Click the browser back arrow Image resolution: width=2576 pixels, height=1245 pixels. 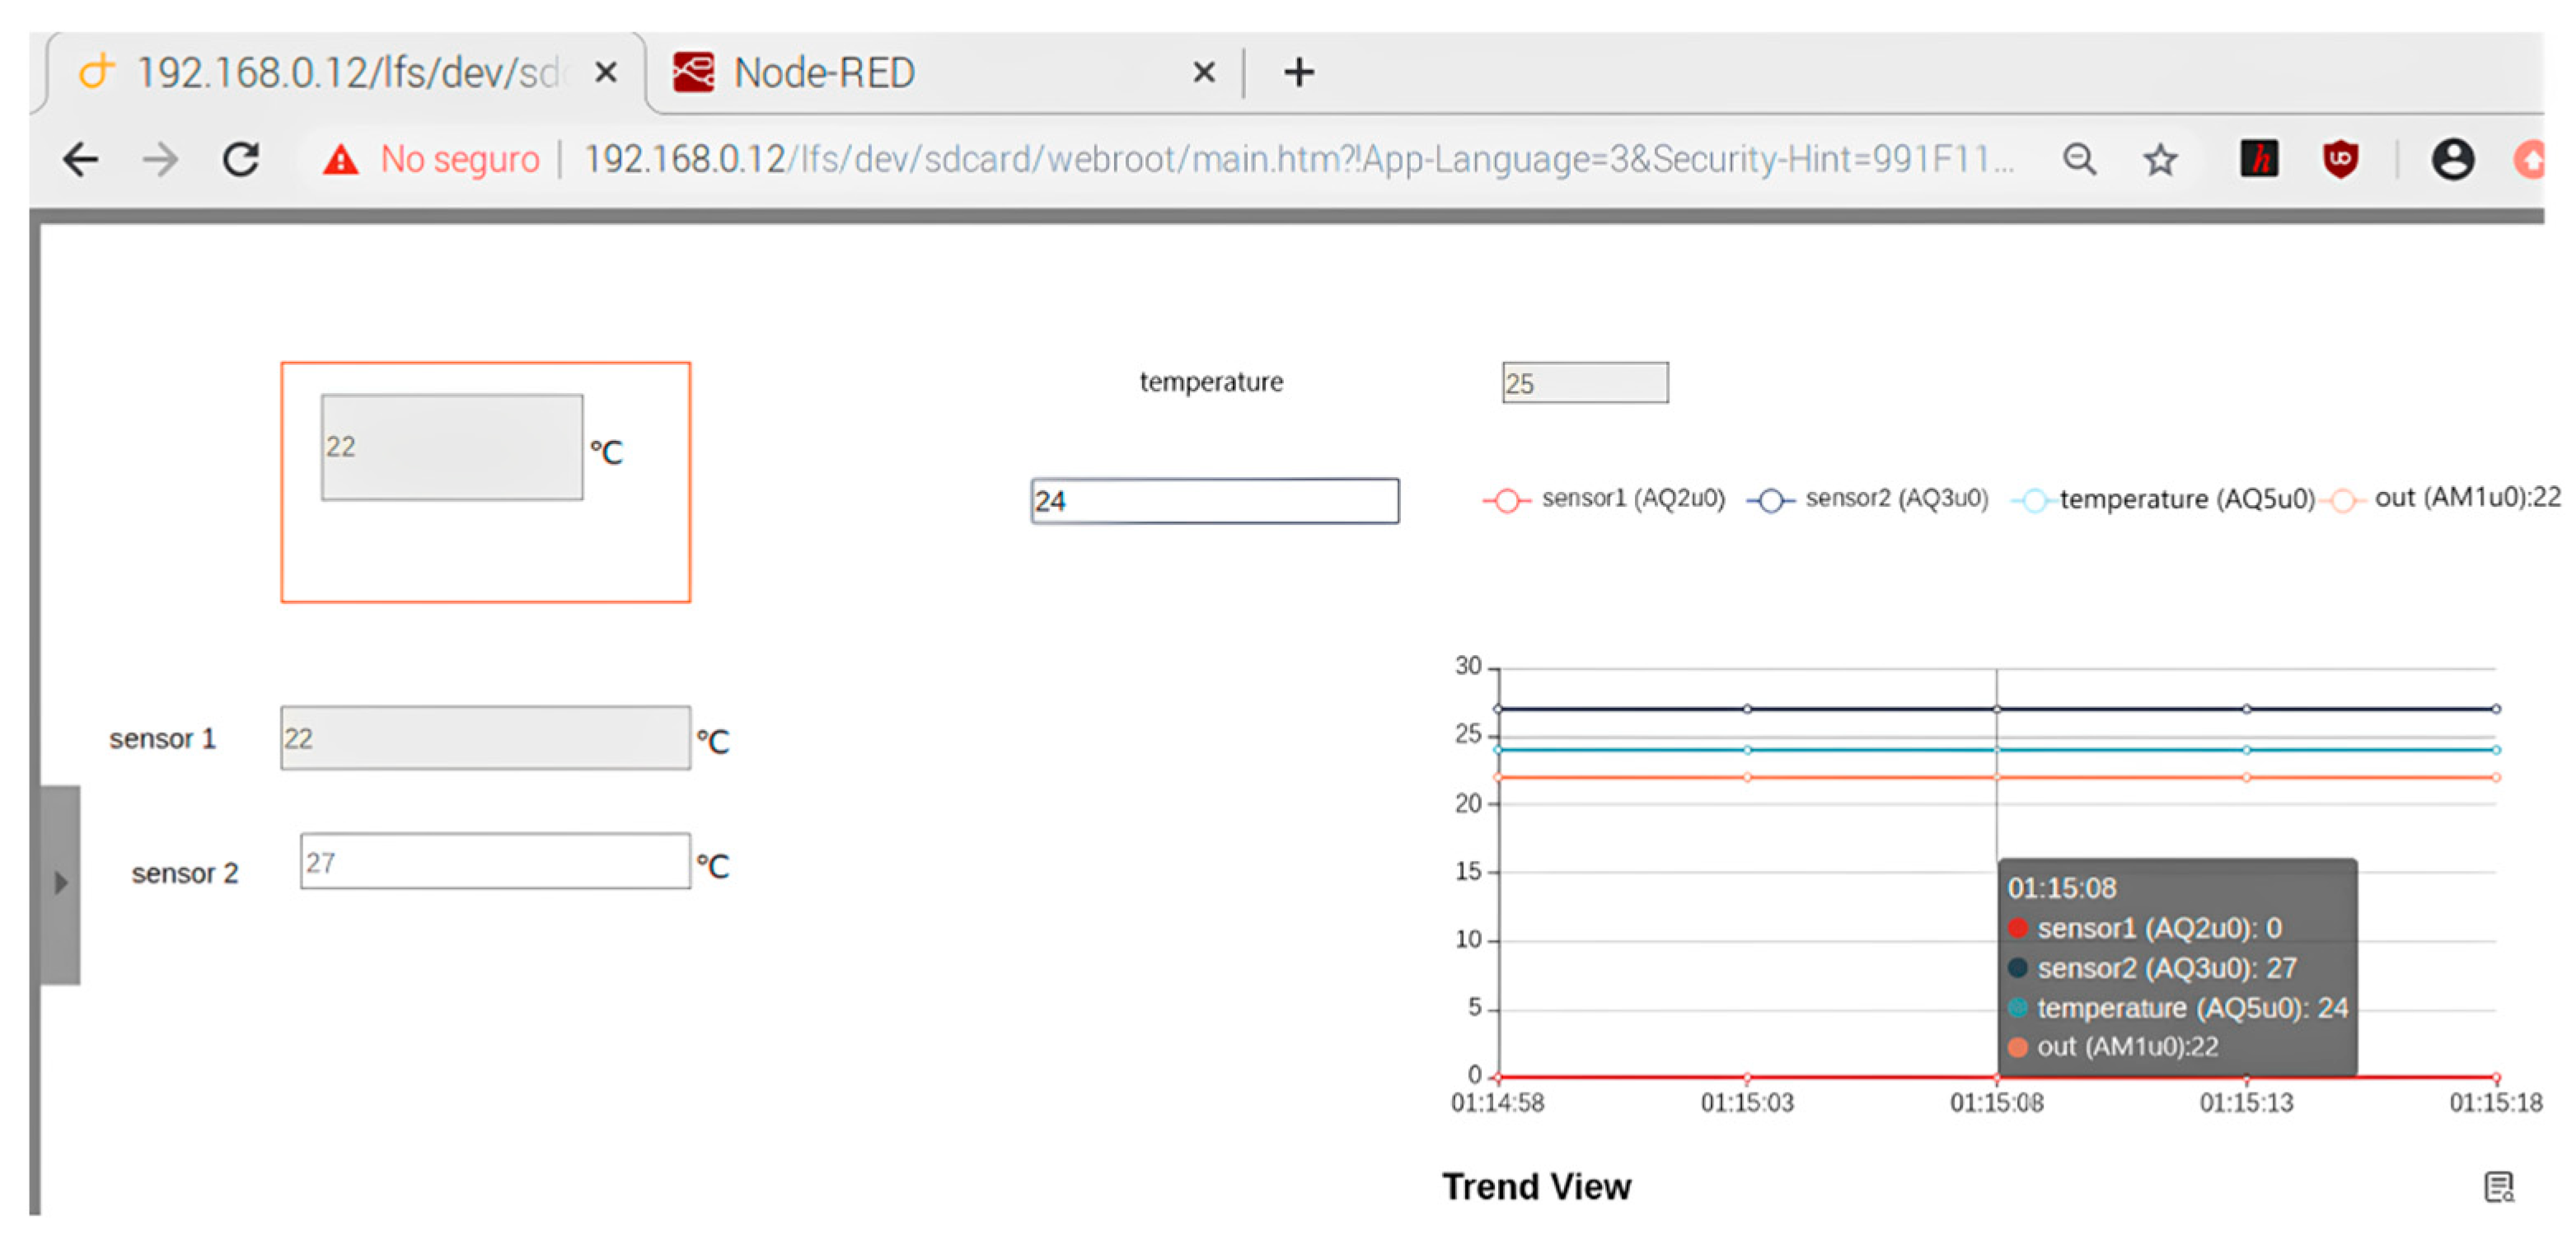(80, 159)
